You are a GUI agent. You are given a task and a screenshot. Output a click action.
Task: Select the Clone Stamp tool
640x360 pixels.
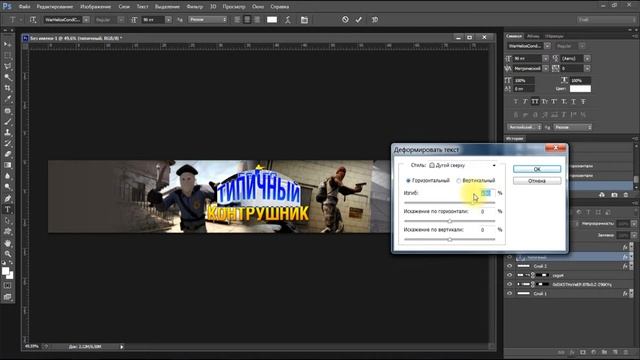click(7, 133)
